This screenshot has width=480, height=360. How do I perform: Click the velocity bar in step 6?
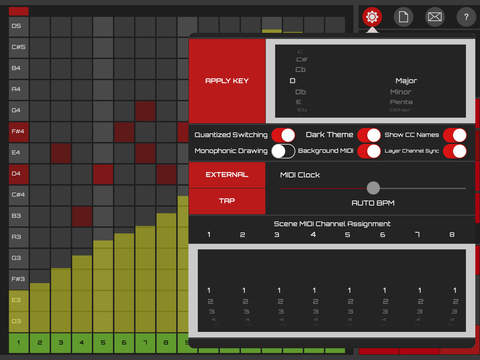(124, 283)
